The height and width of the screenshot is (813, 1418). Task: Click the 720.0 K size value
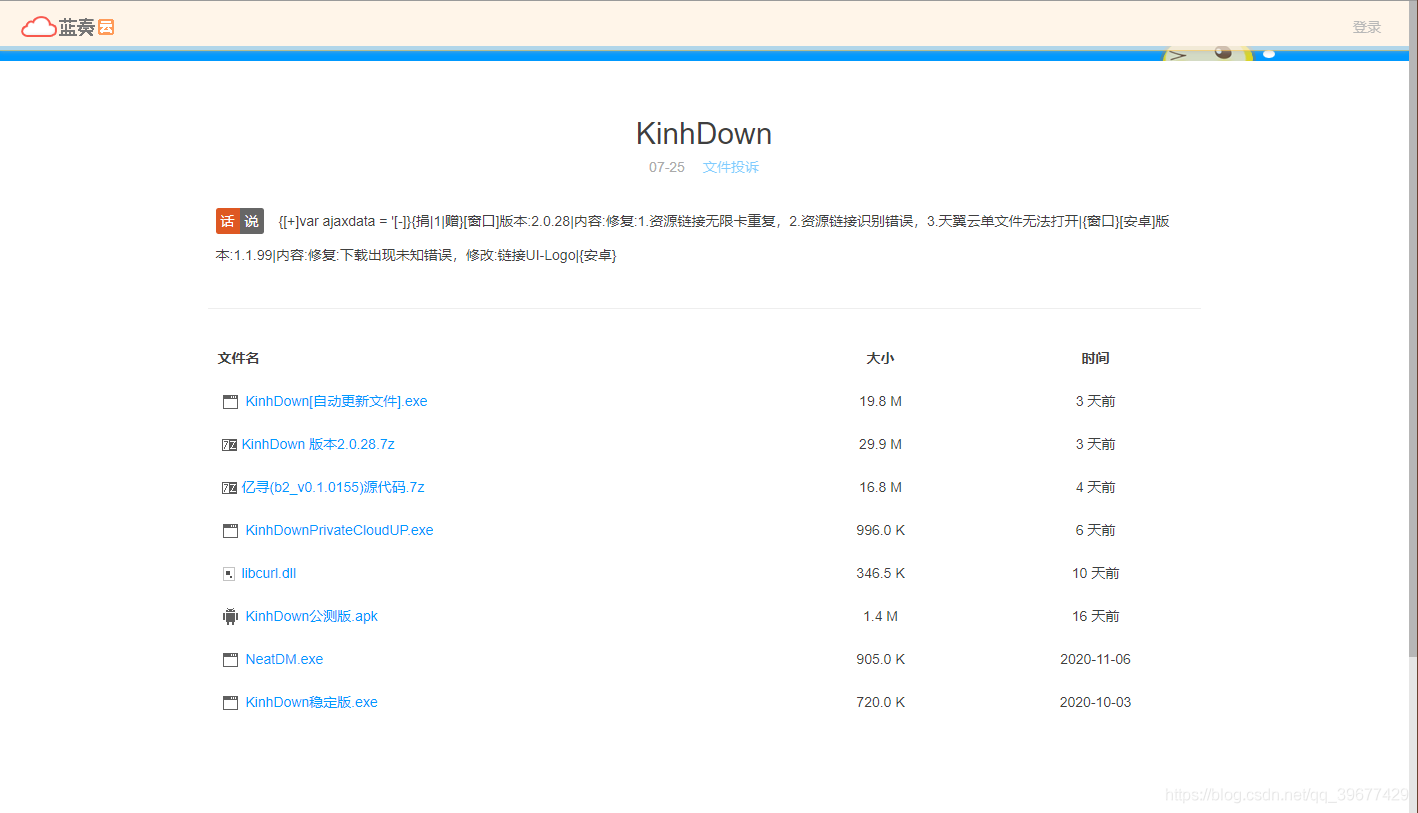pyautogui.click(x=880, y=702)
